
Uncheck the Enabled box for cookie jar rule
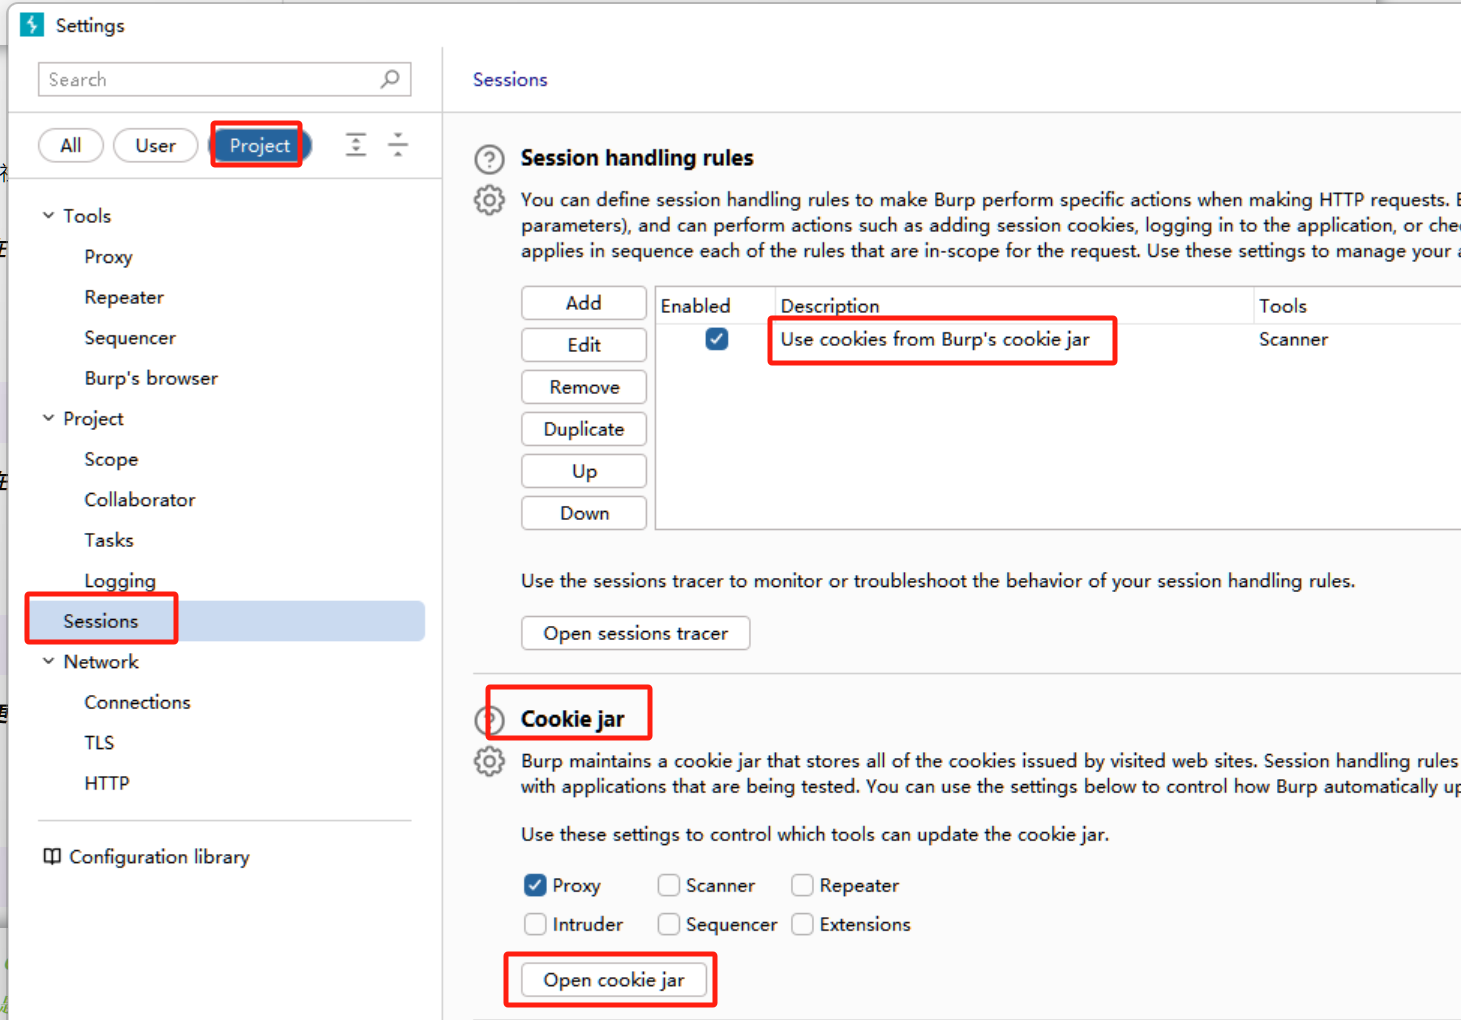click(x=716, y=339)
